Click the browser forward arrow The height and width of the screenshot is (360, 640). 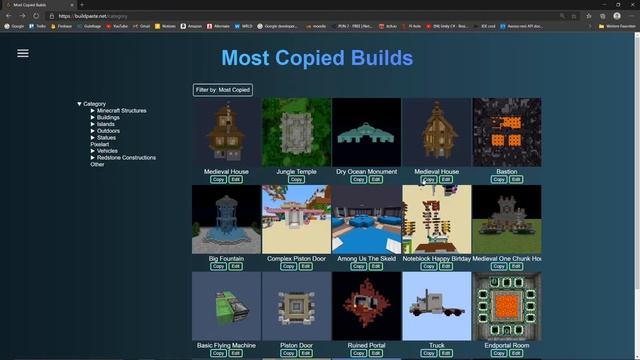pyautogui.click(x=22, y=16)
